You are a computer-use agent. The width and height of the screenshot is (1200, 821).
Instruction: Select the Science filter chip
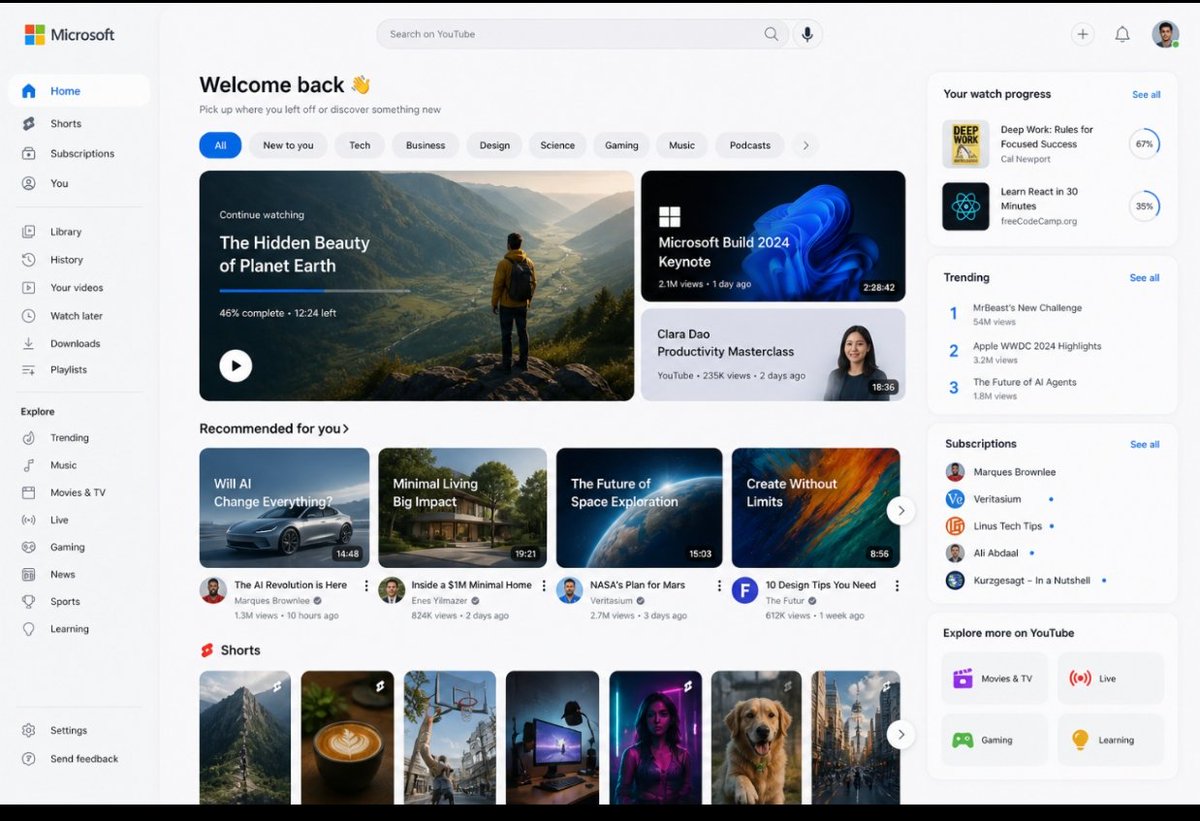coord(557,146)
